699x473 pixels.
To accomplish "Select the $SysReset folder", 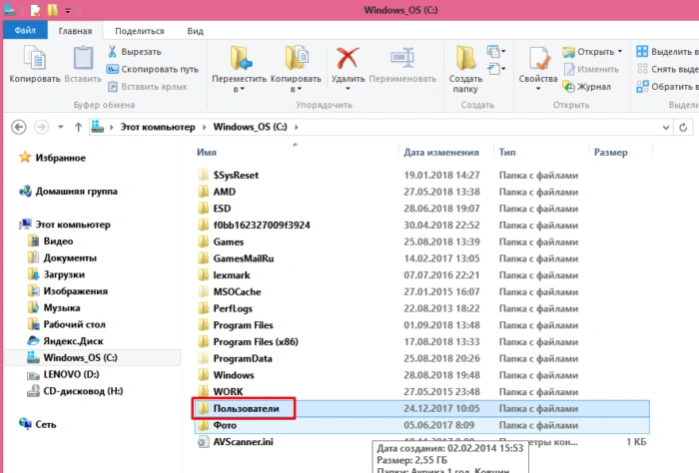I will coord(422,175).
